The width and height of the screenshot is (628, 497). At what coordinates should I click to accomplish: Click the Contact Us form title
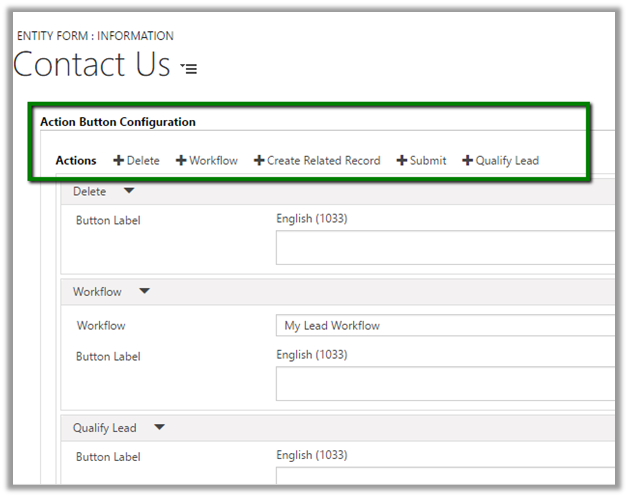point(92,65)
